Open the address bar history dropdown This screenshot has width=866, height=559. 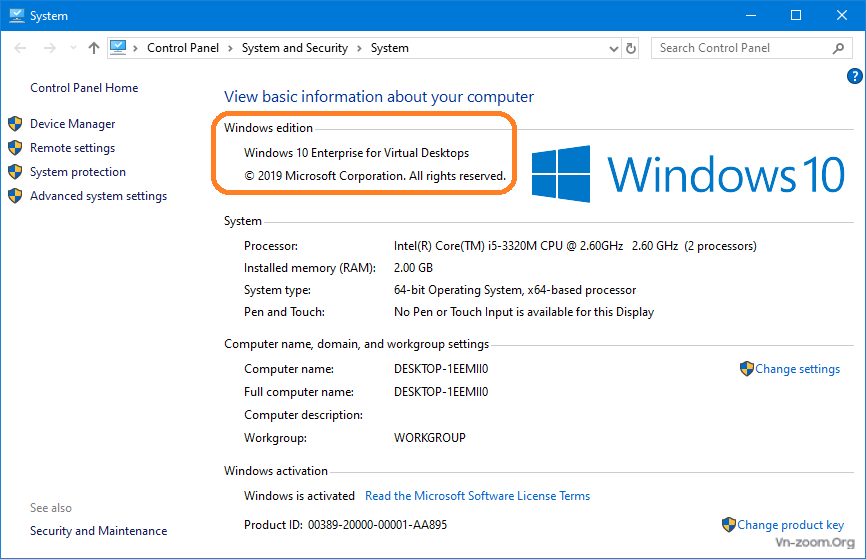tap(614, 49)
